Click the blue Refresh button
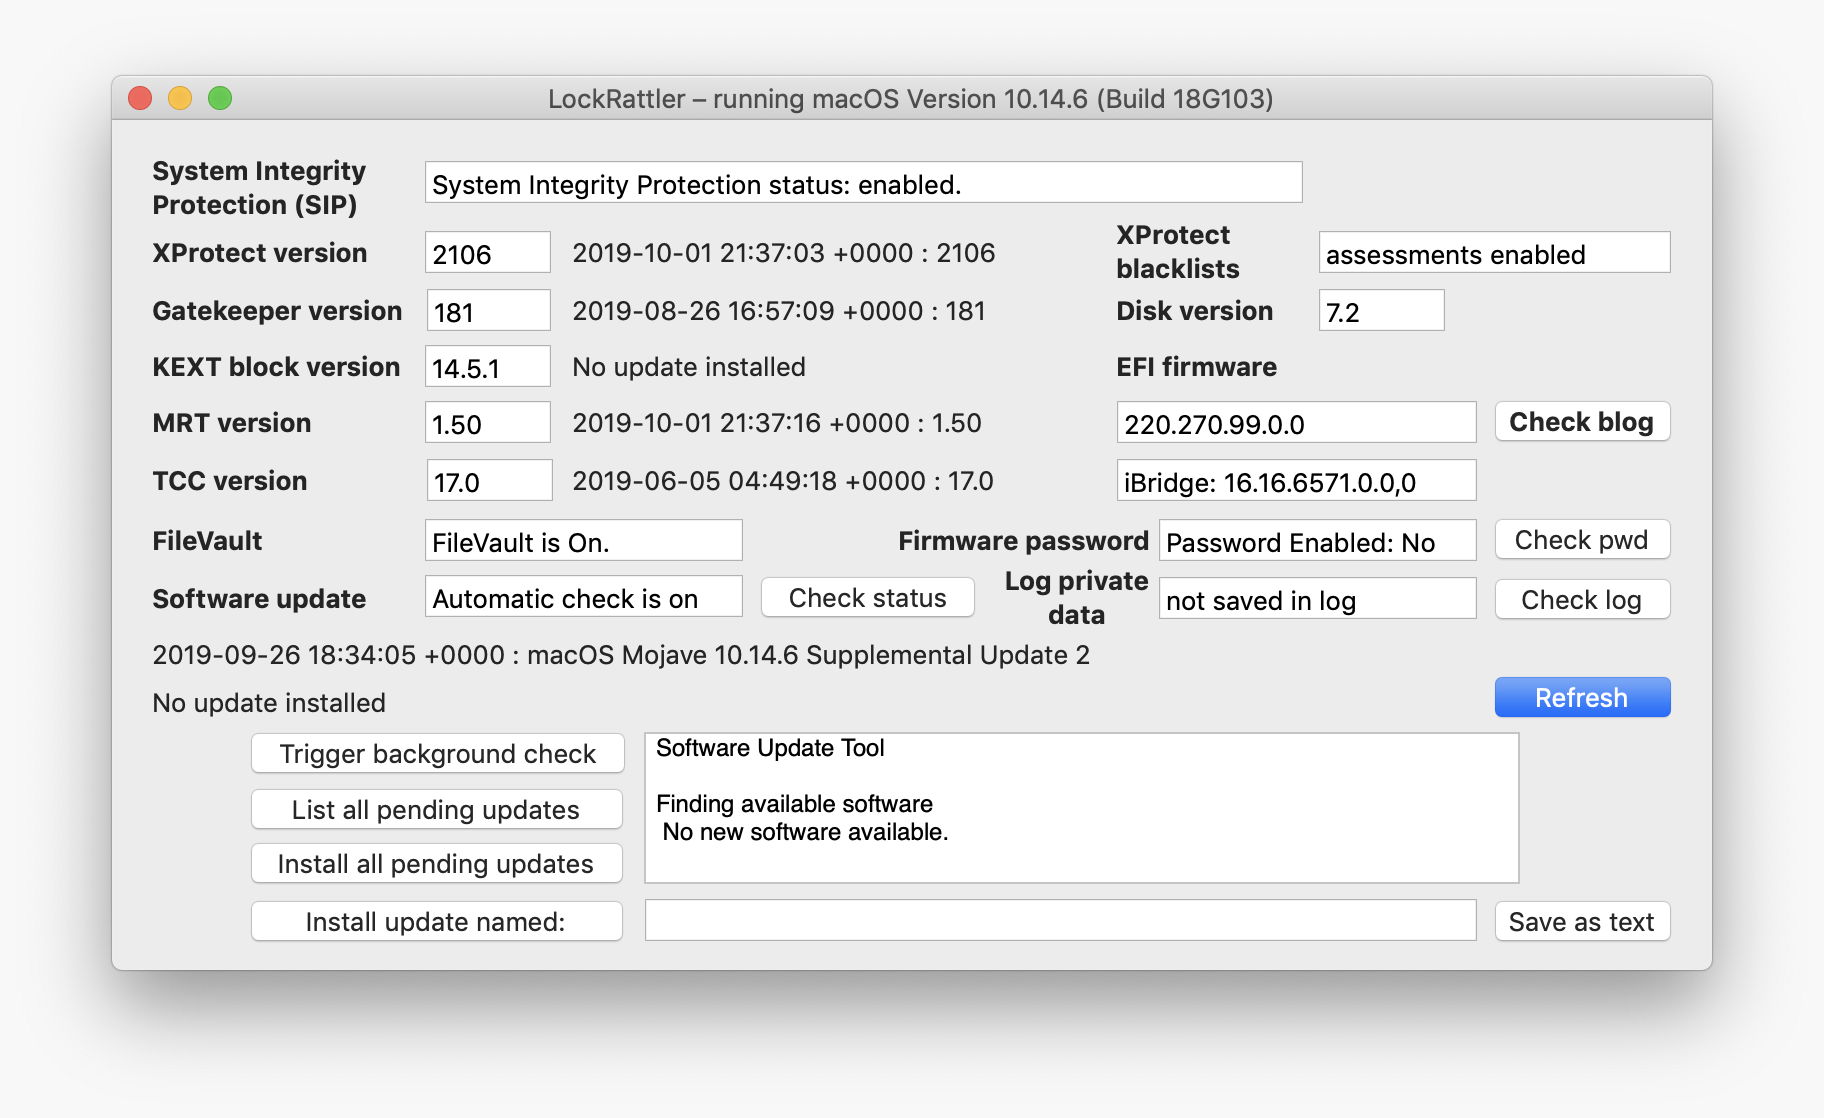 point(1581,697)
